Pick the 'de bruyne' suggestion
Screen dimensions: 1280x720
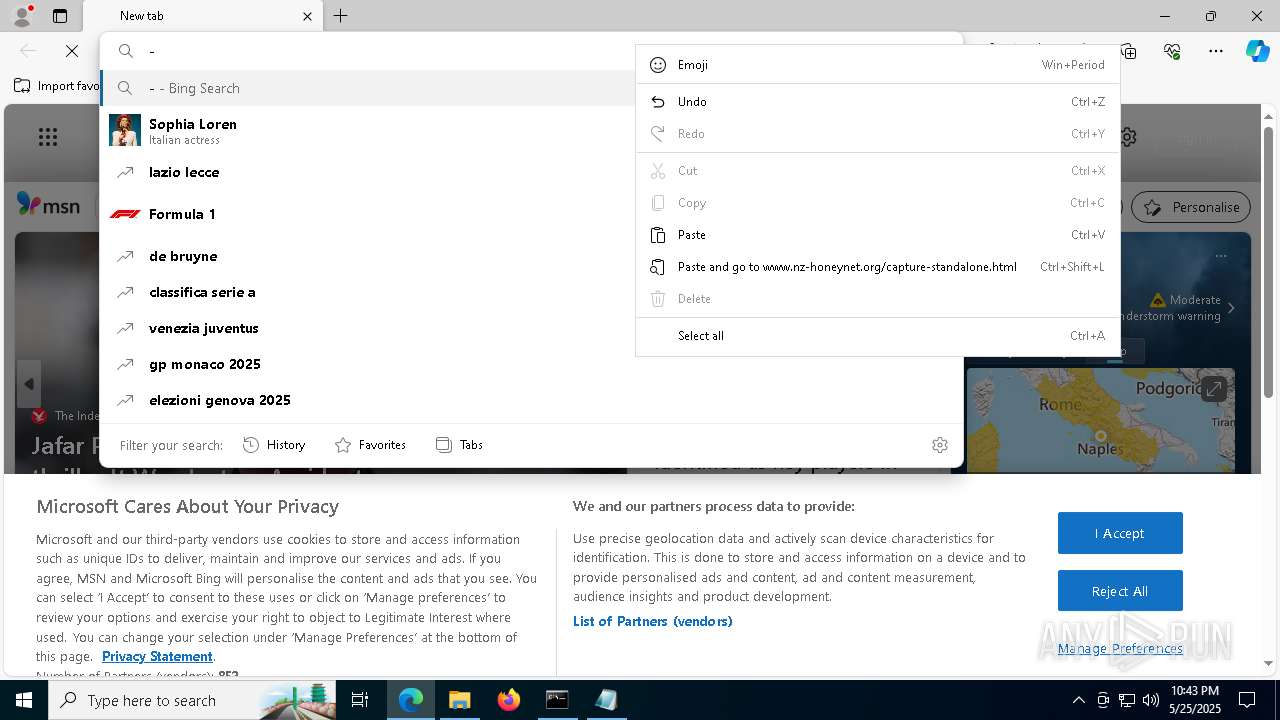[367, 256]
